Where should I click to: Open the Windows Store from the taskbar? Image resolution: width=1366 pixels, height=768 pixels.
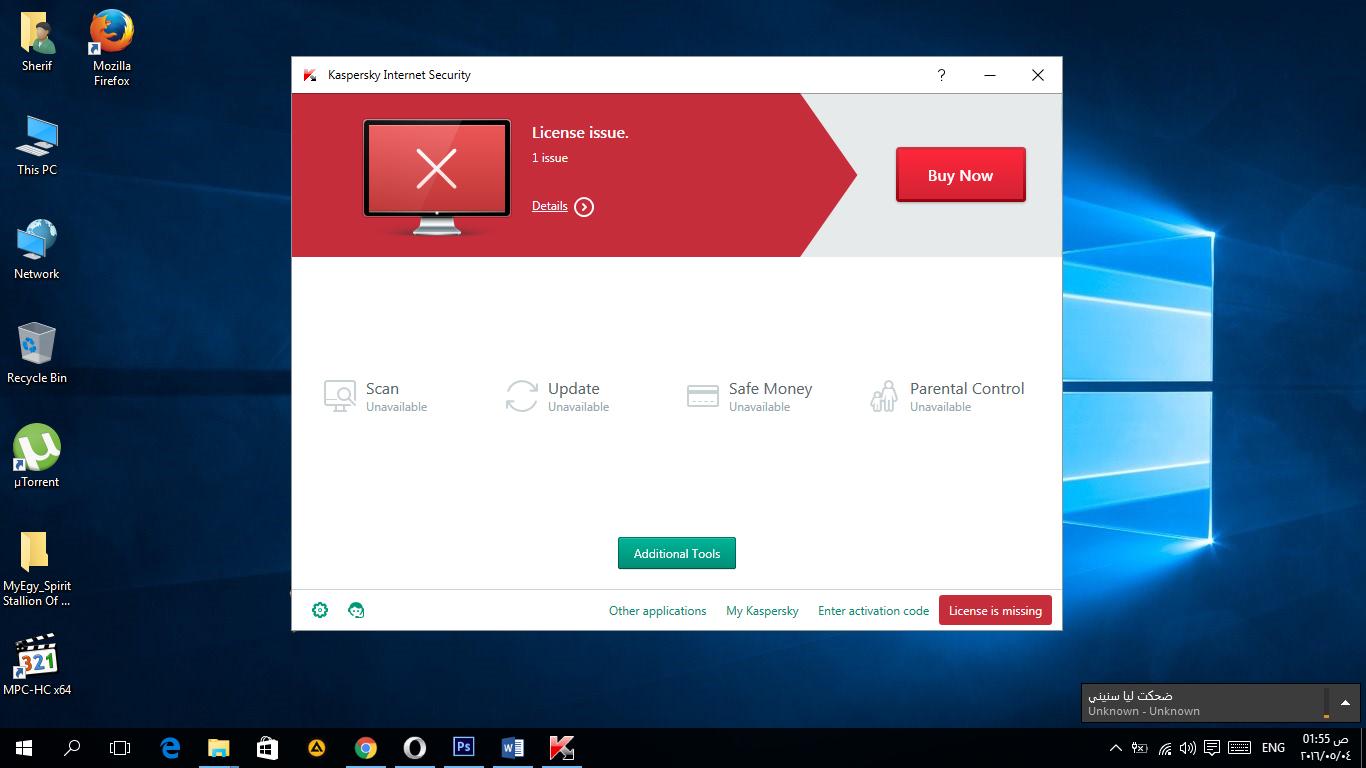click(267, 747)
